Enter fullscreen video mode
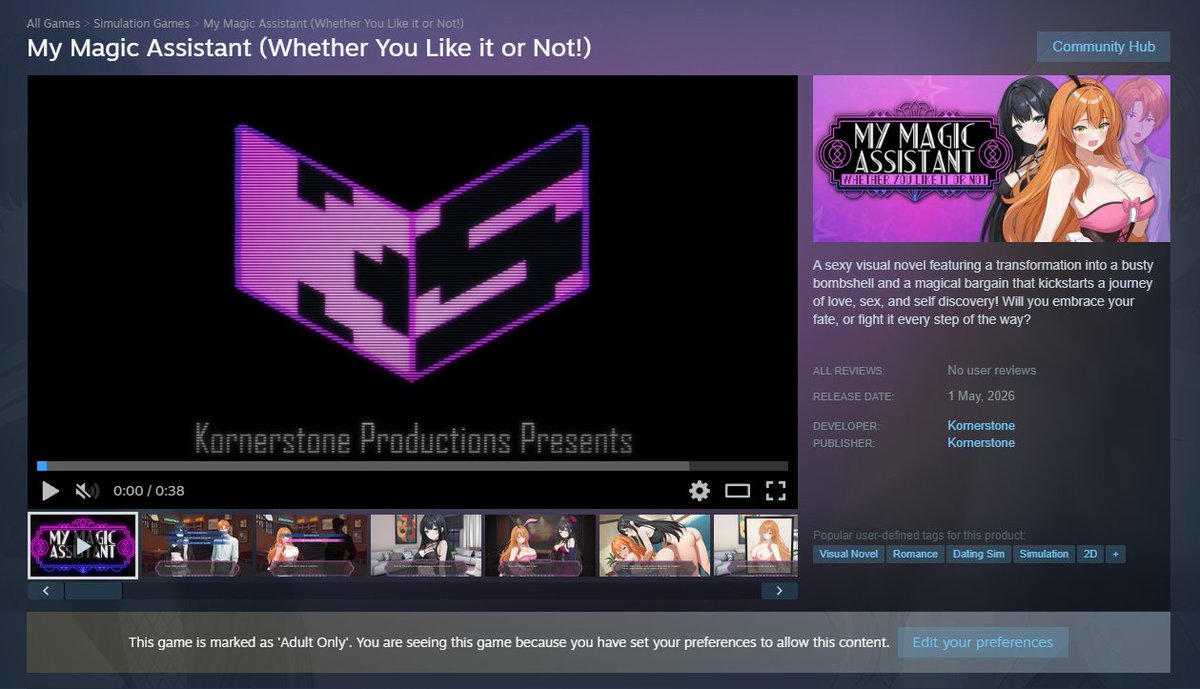 [x=775, y=491]
